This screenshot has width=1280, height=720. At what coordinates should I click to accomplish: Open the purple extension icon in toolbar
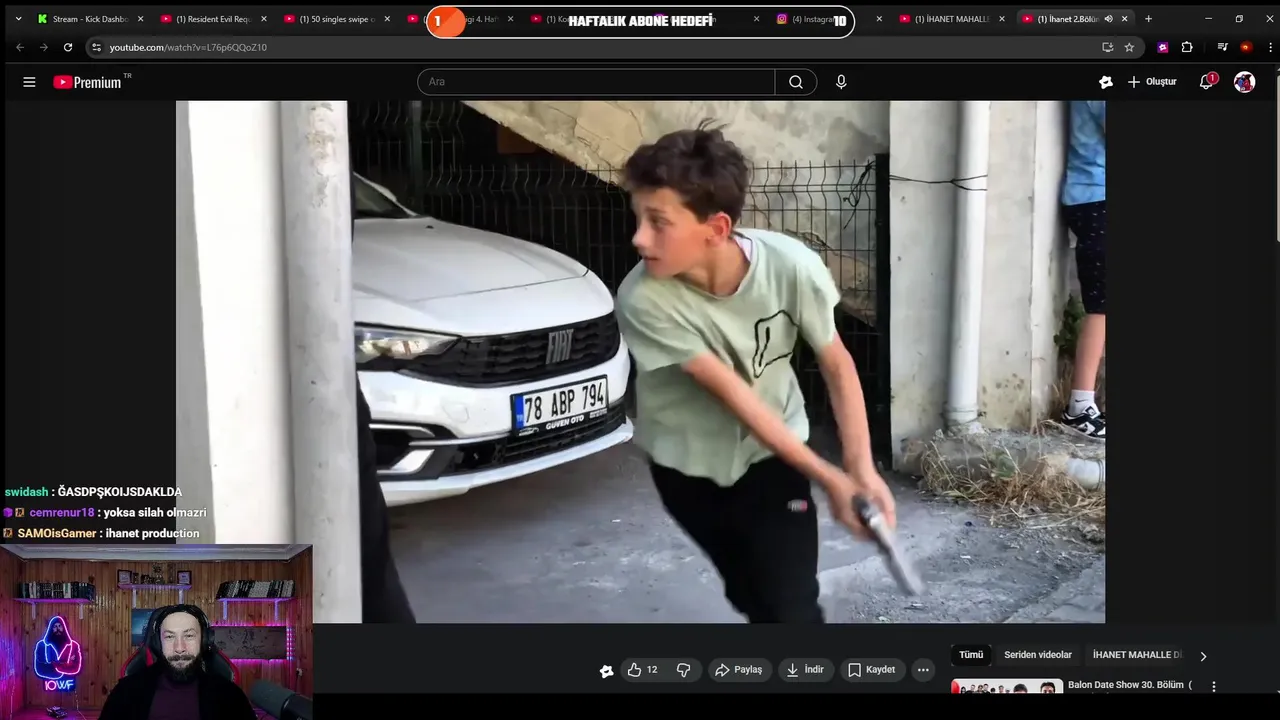tap(1162, 47)
